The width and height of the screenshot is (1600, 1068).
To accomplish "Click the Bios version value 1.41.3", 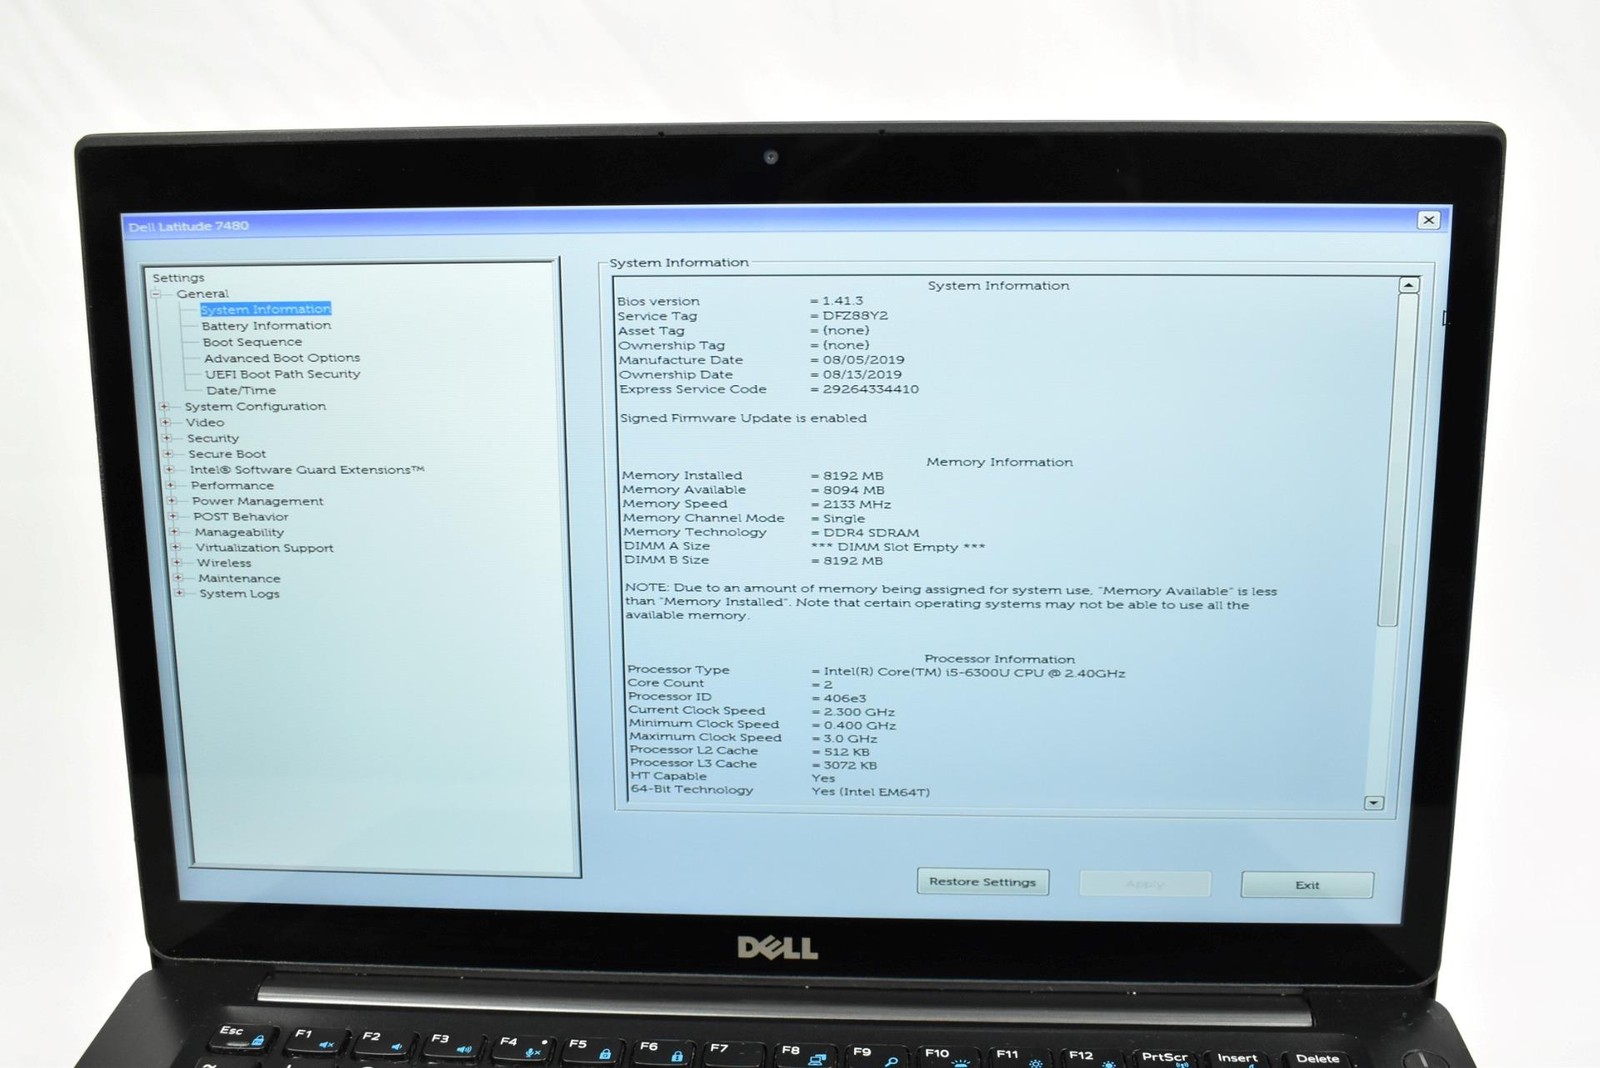I will tap(842, 300).
